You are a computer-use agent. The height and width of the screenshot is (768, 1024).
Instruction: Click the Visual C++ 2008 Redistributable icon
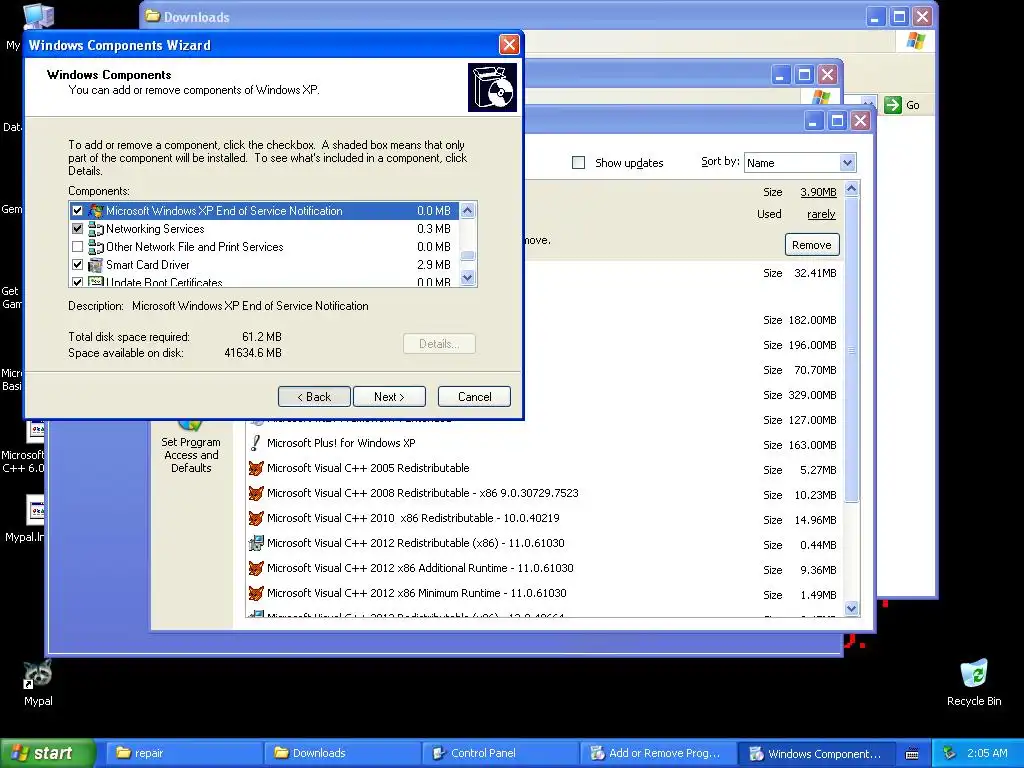click(x=256, y=493)
